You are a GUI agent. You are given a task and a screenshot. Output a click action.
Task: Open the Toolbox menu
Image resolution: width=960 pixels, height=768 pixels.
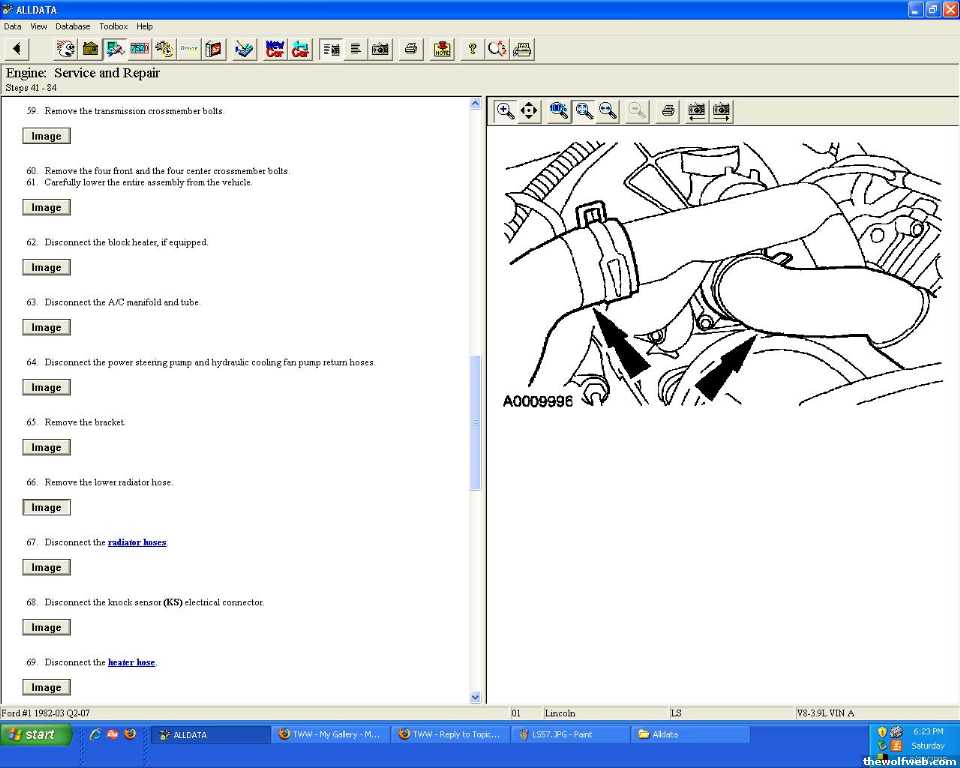pyautogui.click(x=113, y=26)
